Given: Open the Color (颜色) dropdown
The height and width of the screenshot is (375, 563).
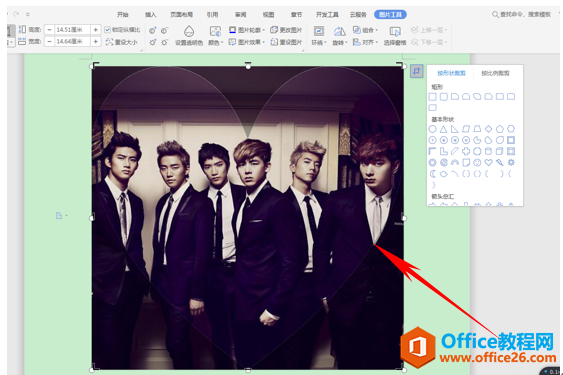Looking at the screenshot, I should click(x=215, y=36).
